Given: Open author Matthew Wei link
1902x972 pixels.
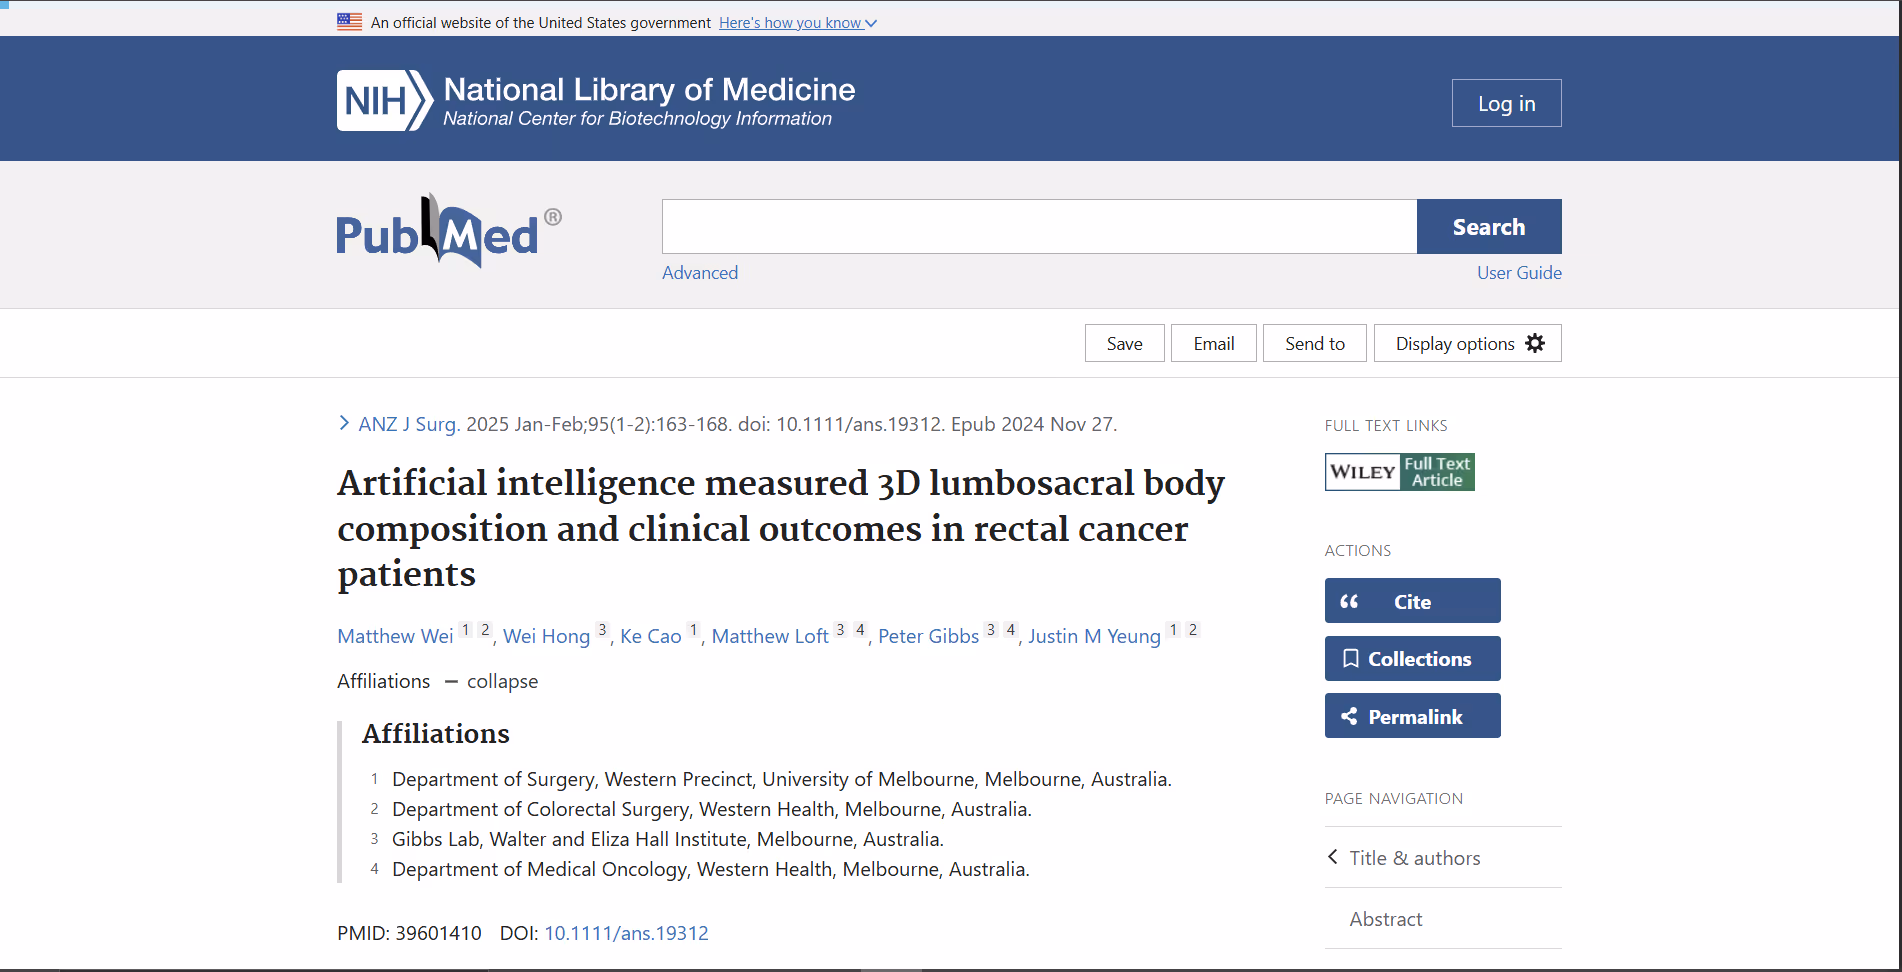Looking at the screenshot, I should pos(395,636).
